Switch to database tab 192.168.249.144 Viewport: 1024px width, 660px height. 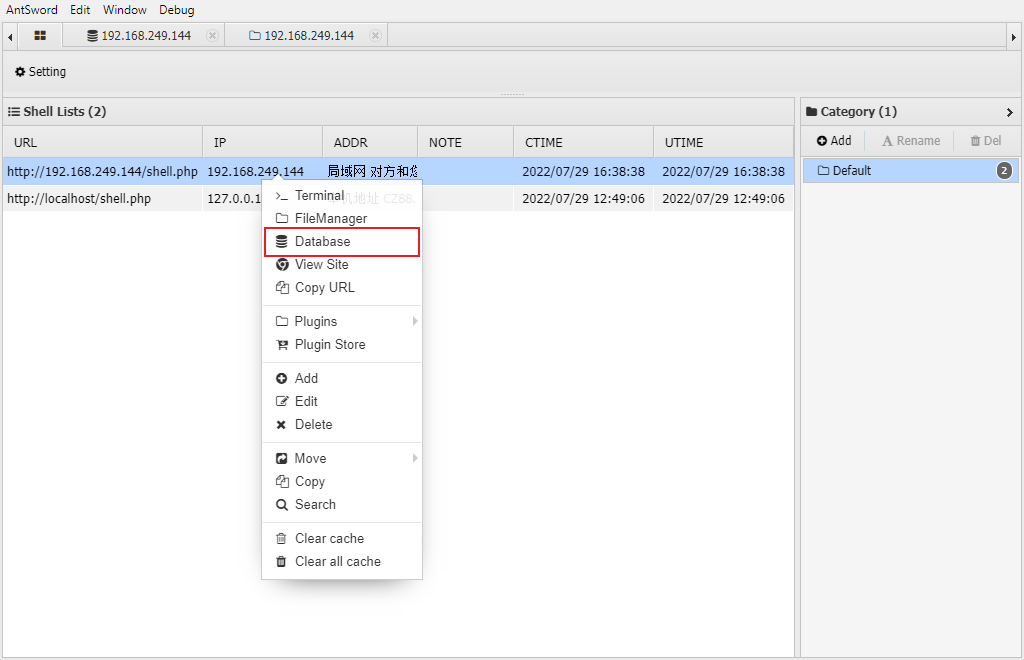click(x=144, y=35)
